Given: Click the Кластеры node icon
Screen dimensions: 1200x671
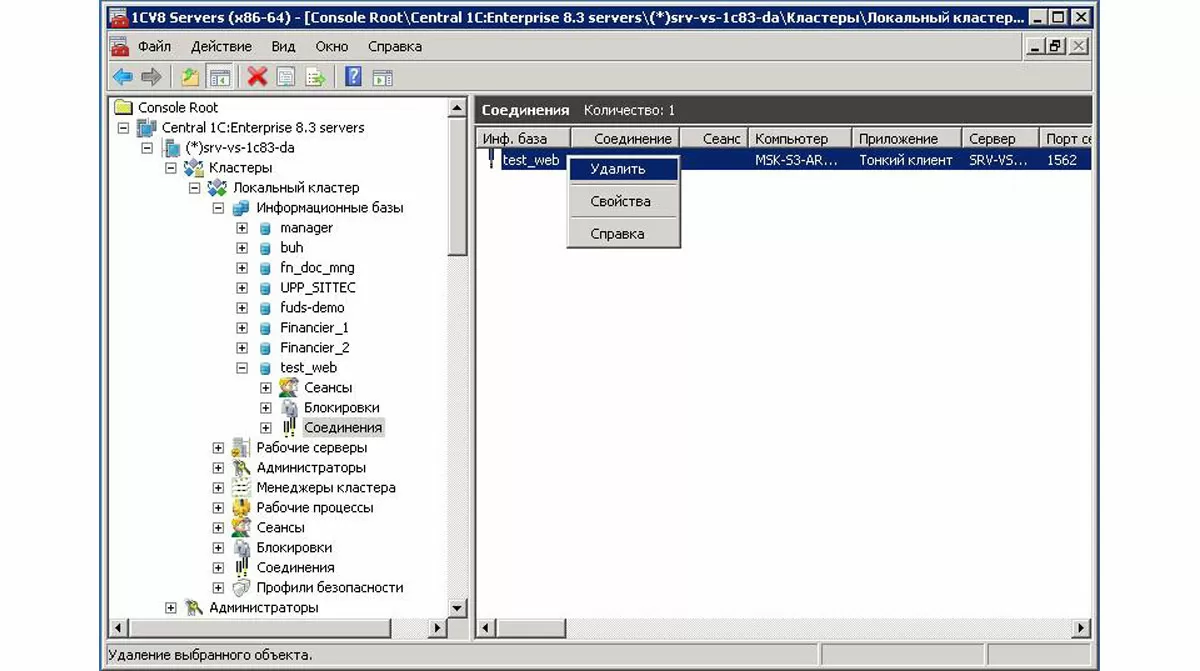Looking at the screenshot, I should pyautogui.click(x=194, y=167).
